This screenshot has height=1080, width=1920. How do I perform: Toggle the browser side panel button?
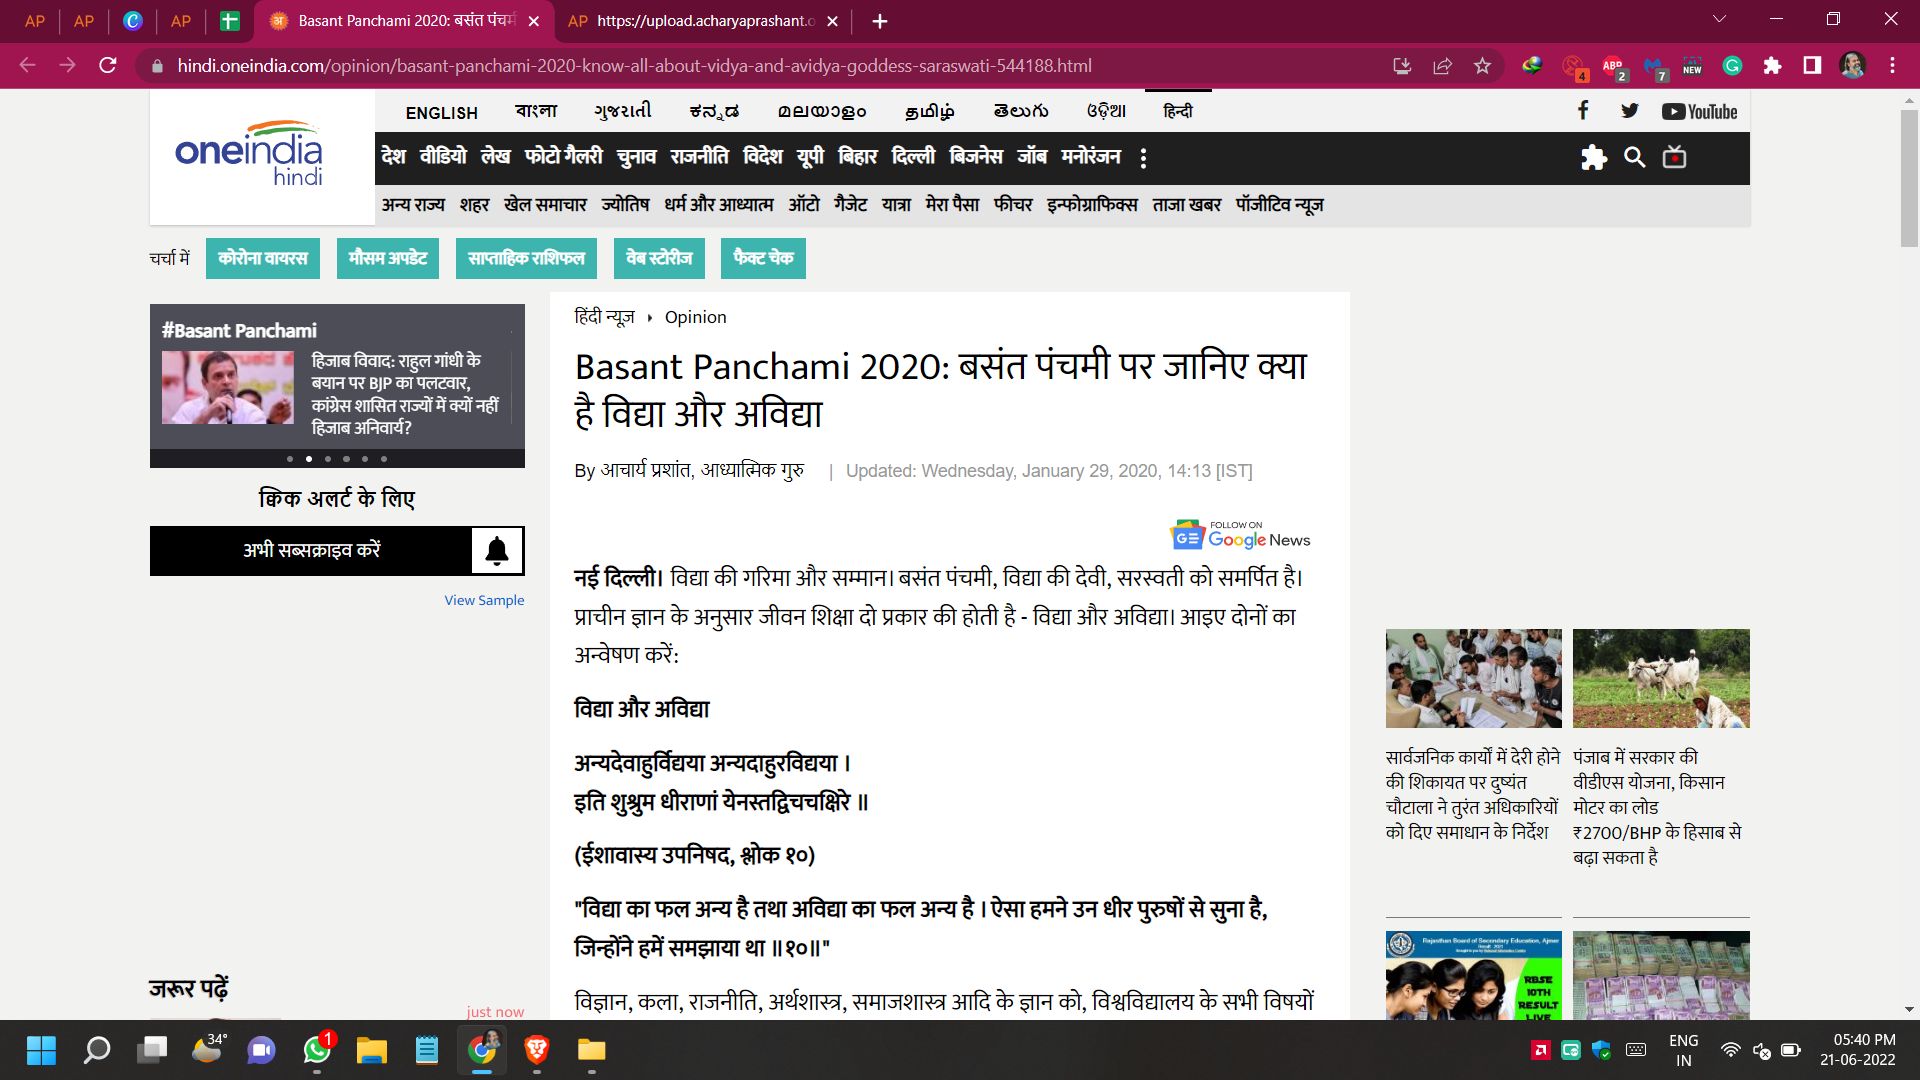[1812, 66]
